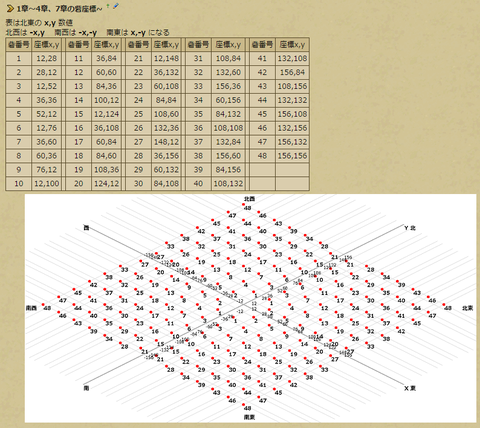Select the coordinate cell 100,12

point(106,100)
